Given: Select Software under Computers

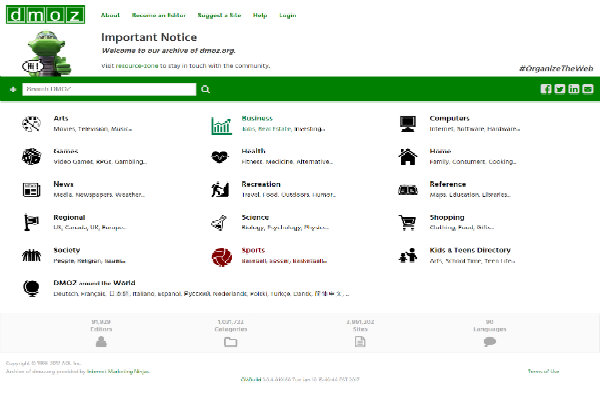Looking at the screenshot, I should 471,129.
